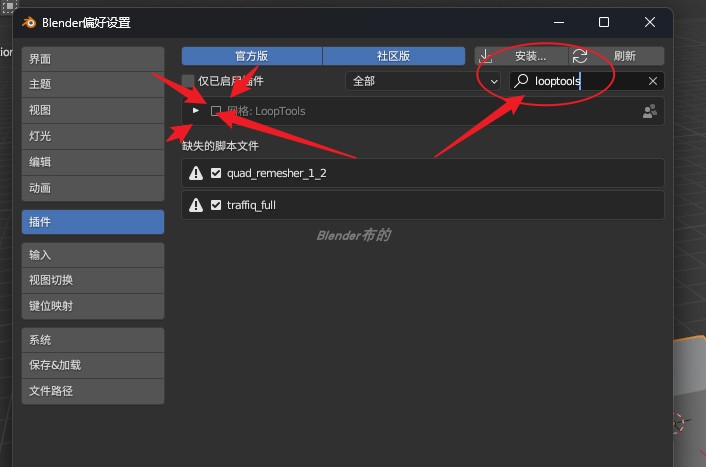706x467 pixels.
Task: Click the looptools search field
Action: [587, 82]
